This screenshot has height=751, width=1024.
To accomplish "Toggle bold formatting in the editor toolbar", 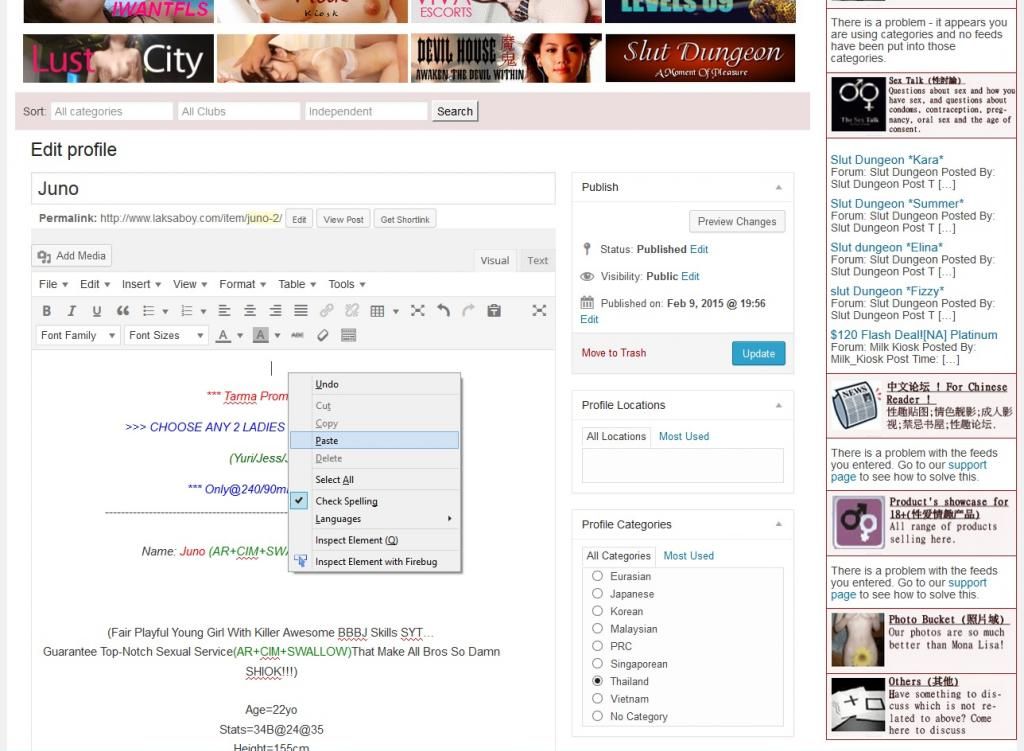I will pos(46,311).
